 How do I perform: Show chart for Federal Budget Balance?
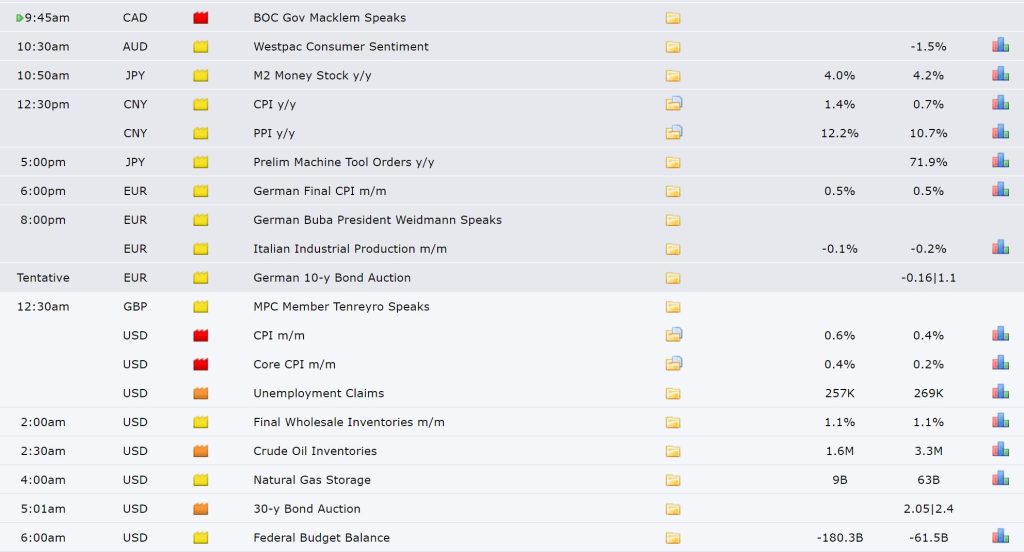pyautogui.click(x=1000, y=536)
